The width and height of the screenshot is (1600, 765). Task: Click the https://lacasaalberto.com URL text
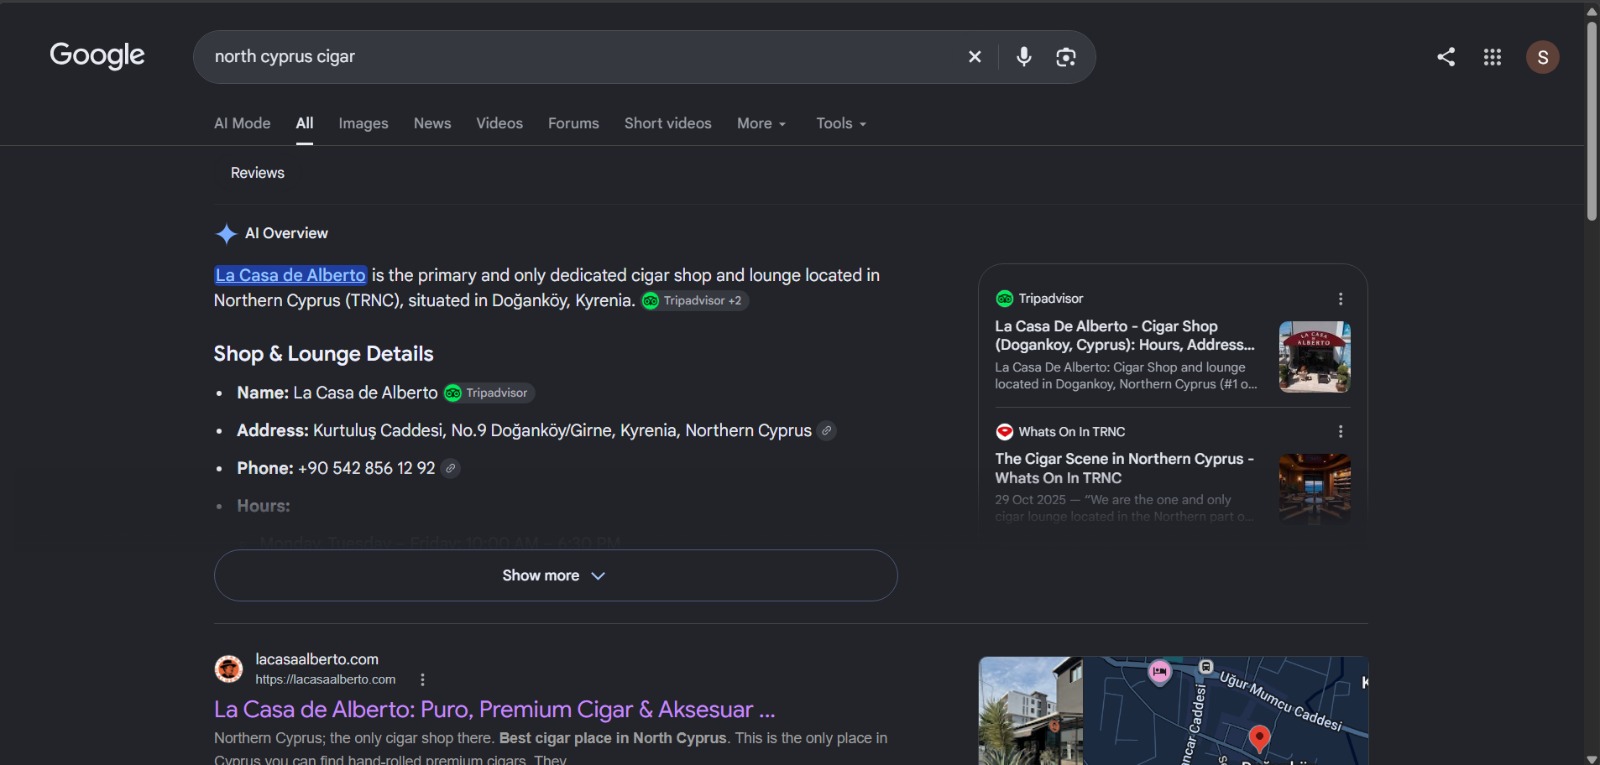[x=325, y=680]
